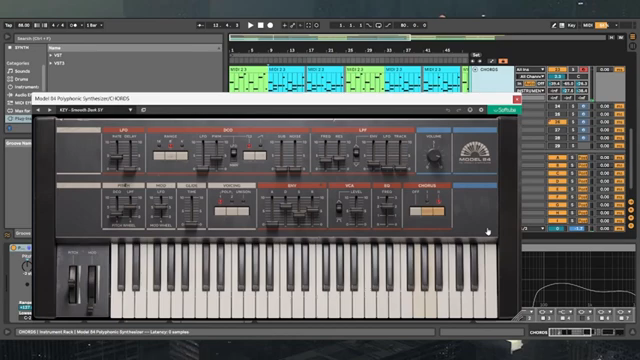Click the Play button in Ableton transport

[251, 25]
